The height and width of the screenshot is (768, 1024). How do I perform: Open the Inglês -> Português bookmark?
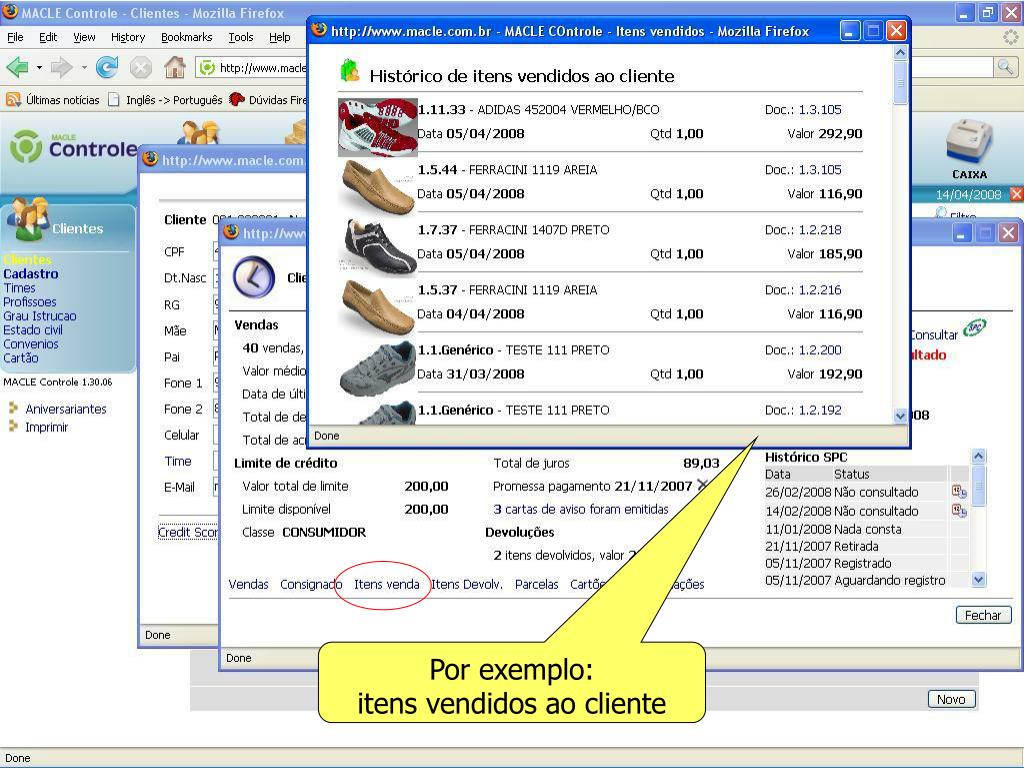(165, 100)
